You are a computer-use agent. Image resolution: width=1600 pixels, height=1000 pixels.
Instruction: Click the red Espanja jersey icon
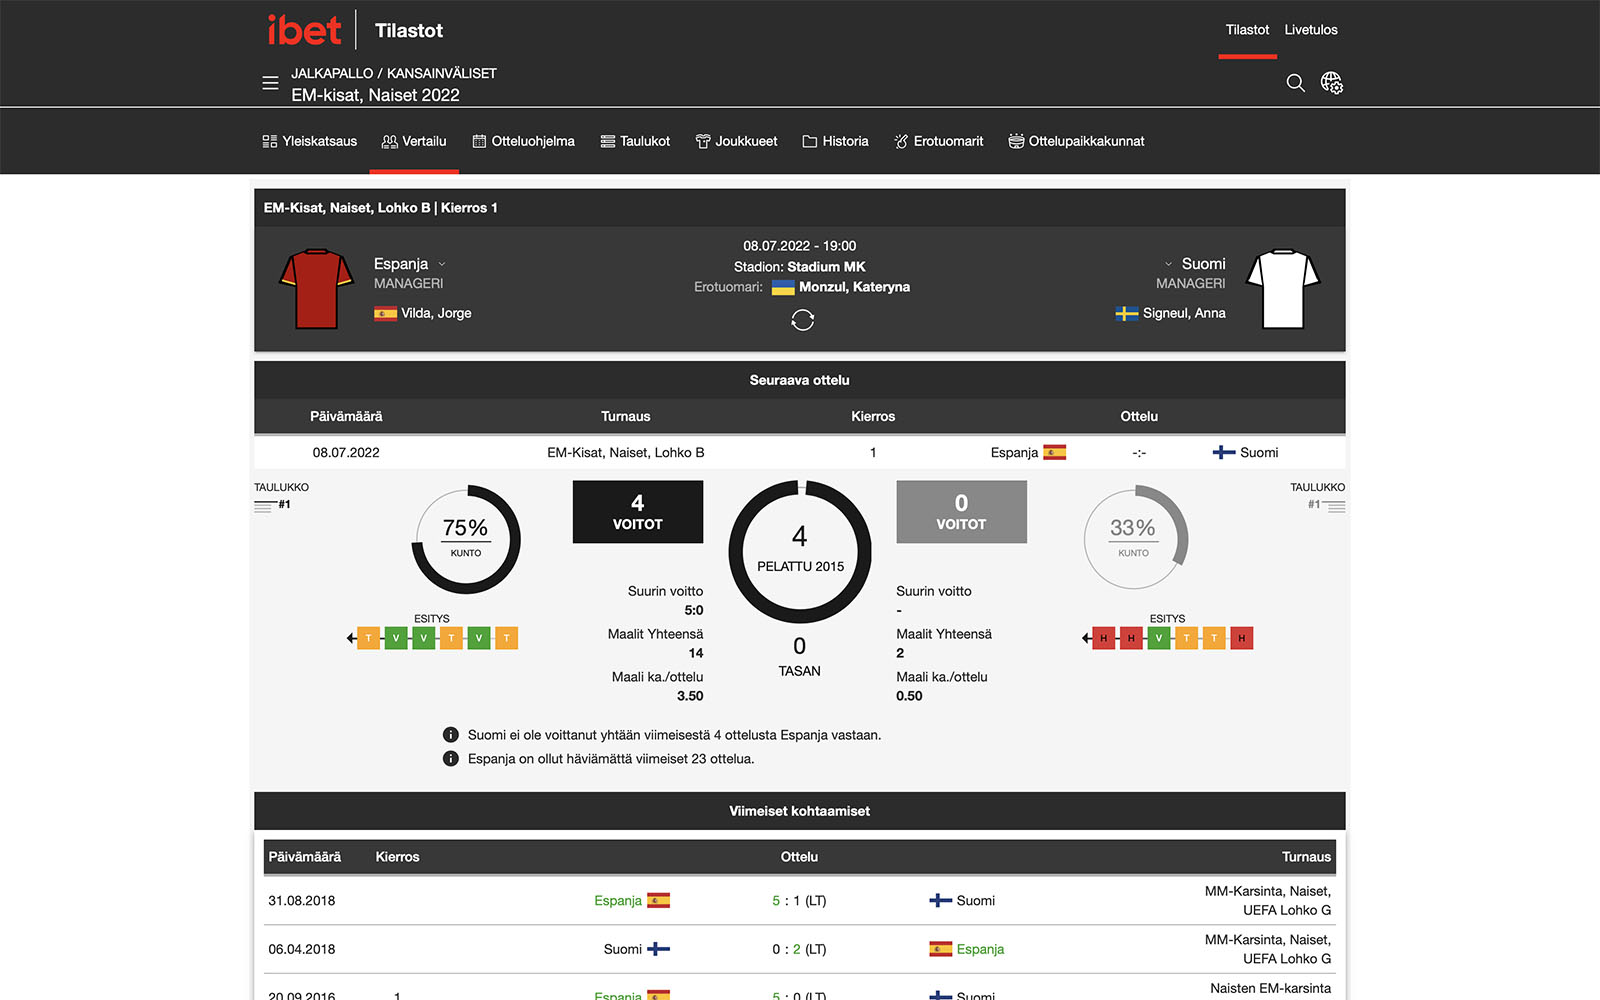tap(316, 289)
